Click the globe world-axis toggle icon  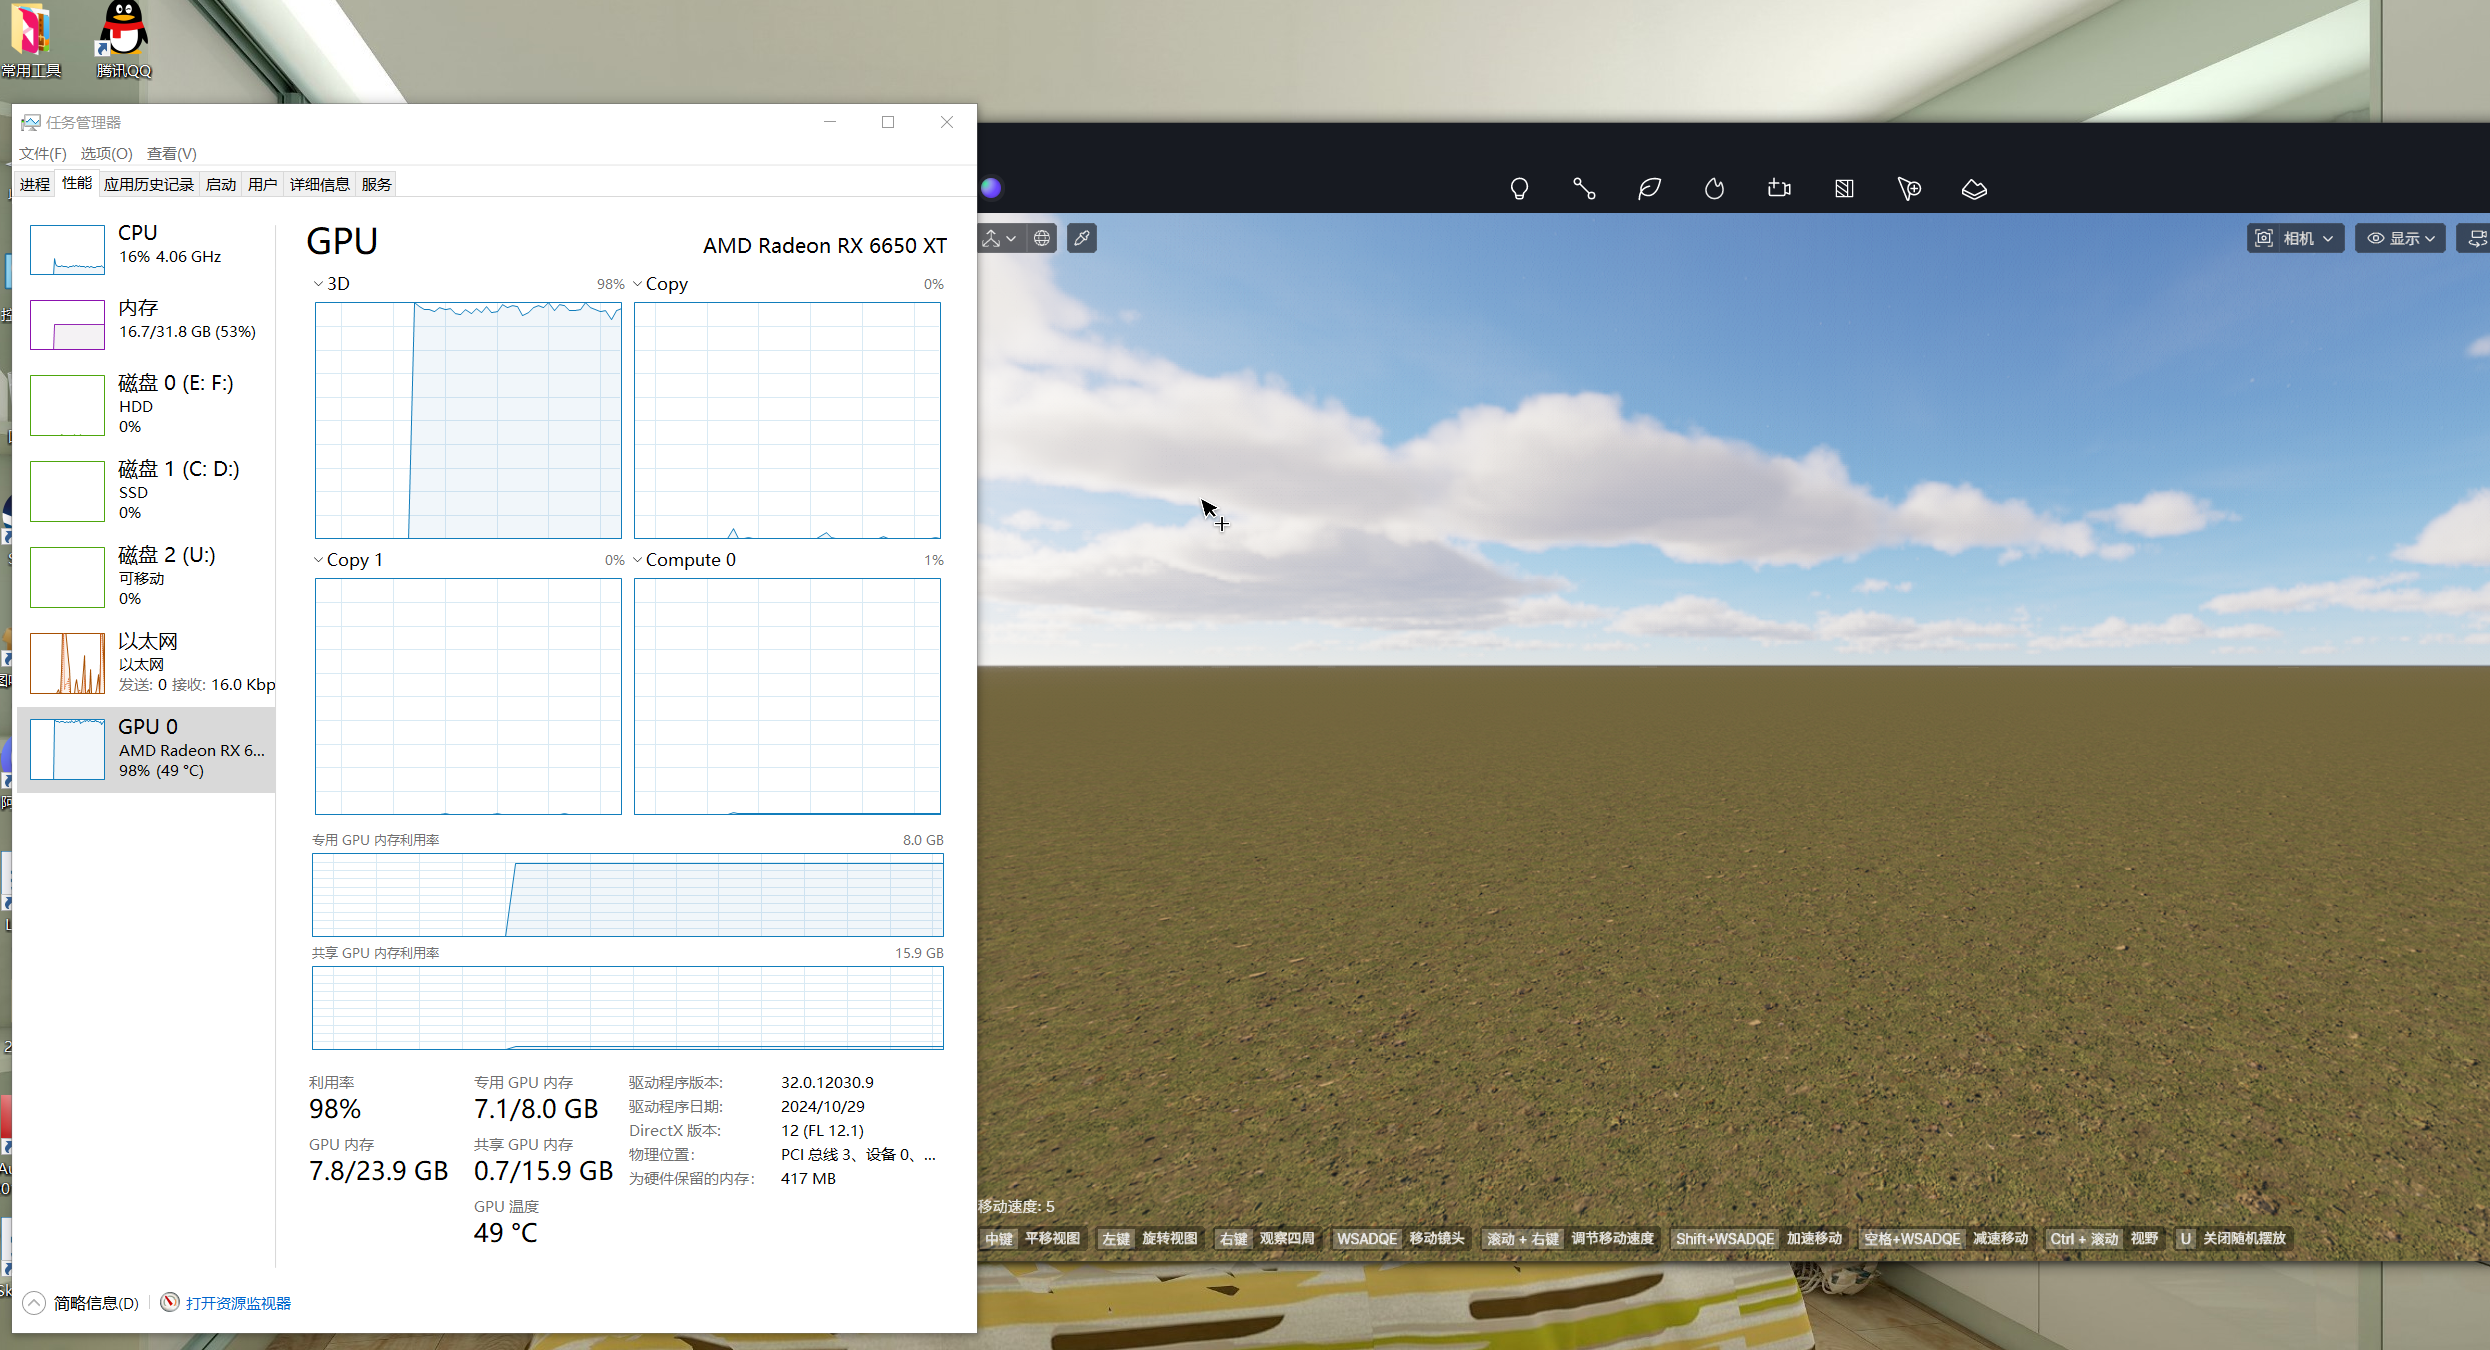(x=1042, y=238)
